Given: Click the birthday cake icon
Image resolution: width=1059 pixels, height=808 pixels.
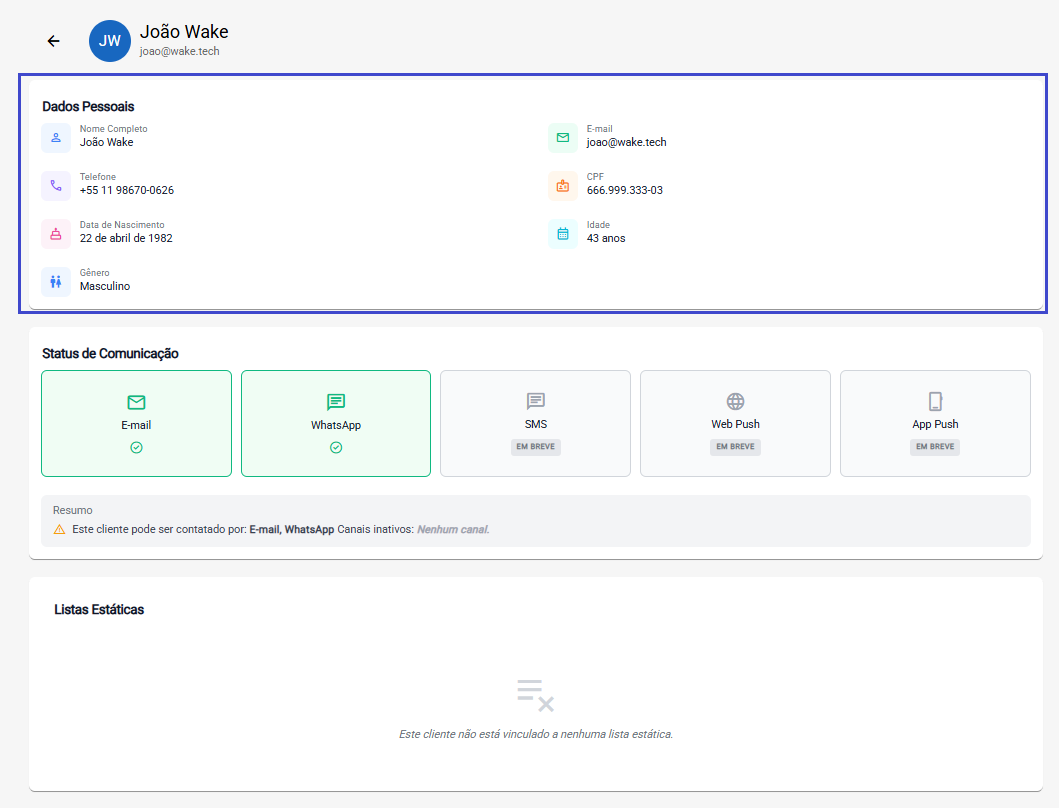Looking at the screenshot, I should (x=56, y=233).
